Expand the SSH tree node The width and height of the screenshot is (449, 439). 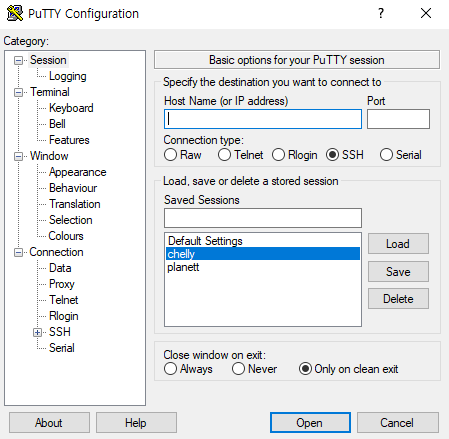pyautogui.click(x=37, y=332)
